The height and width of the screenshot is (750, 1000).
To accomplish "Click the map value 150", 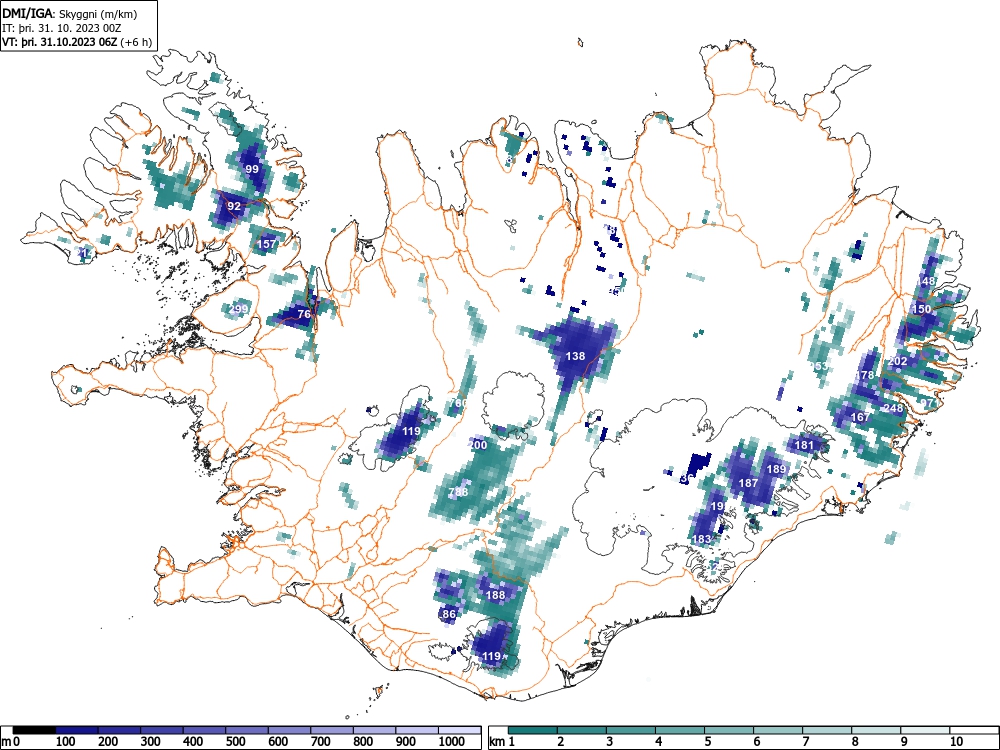I will pos(921,309).
